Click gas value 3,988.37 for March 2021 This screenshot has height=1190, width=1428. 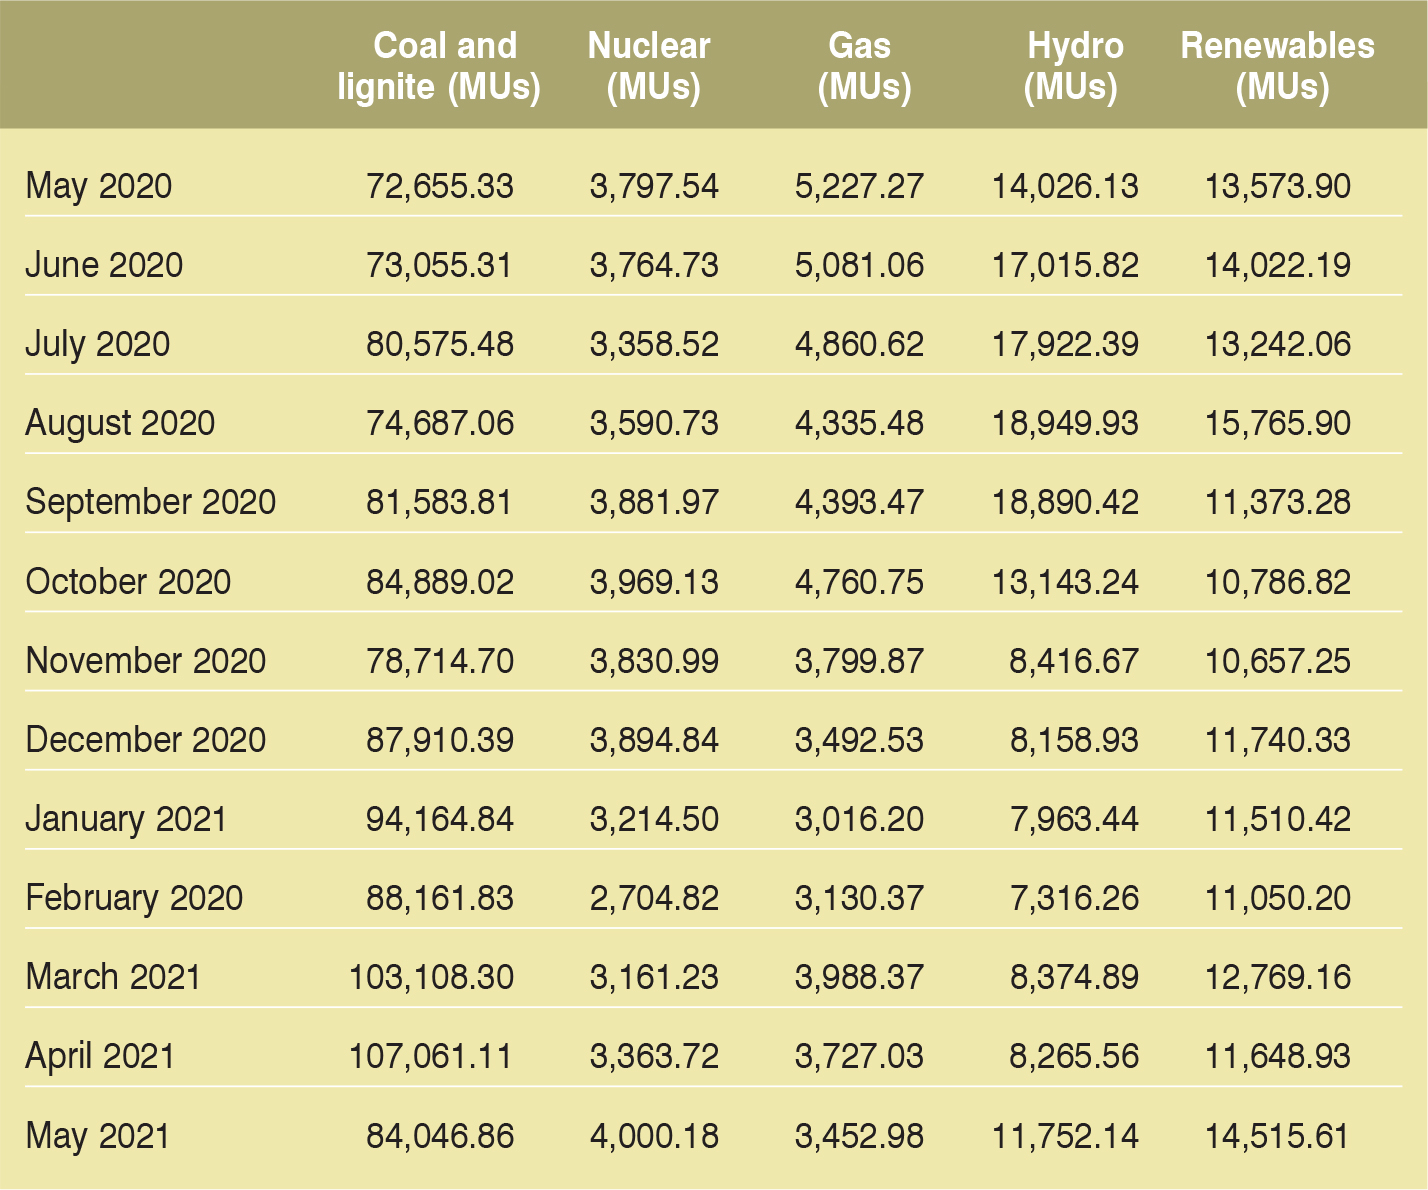pos(859,977)
